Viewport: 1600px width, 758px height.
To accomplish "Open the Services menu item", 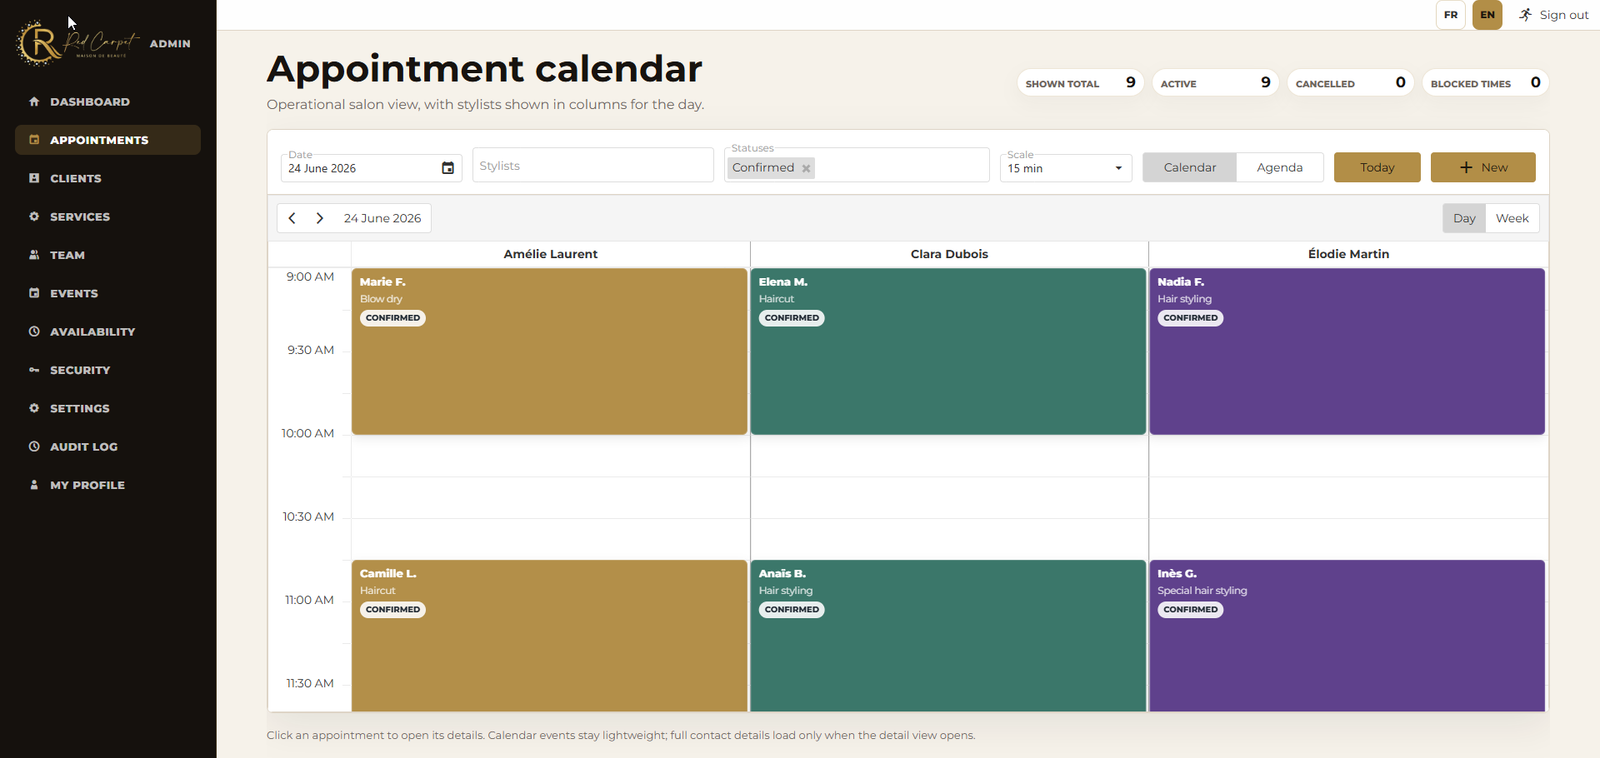I will click(108, 217).
